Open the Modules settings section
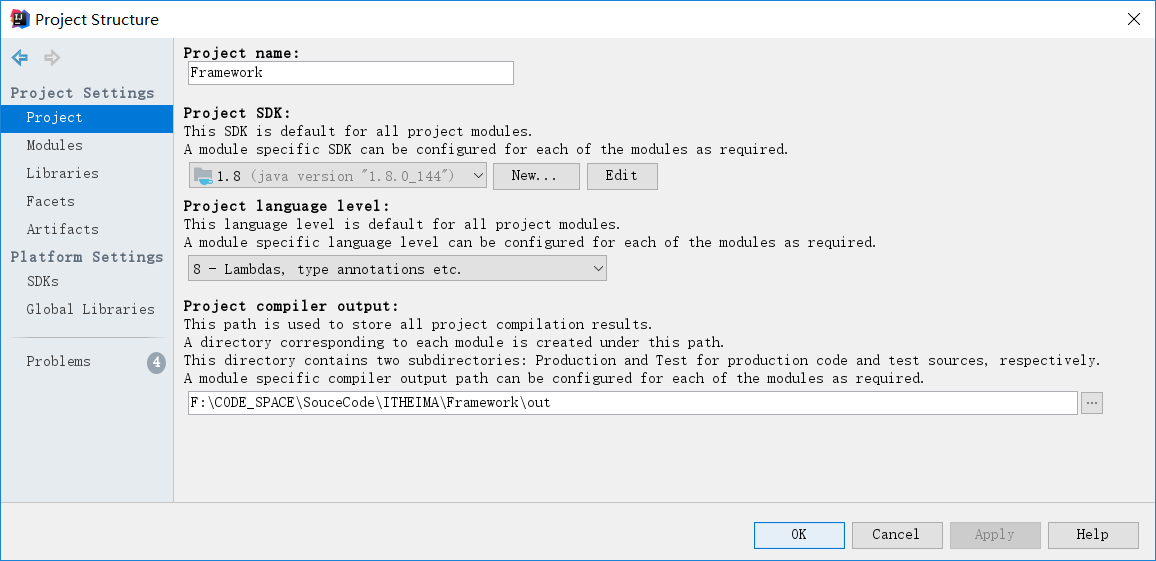 click(55, 146)
